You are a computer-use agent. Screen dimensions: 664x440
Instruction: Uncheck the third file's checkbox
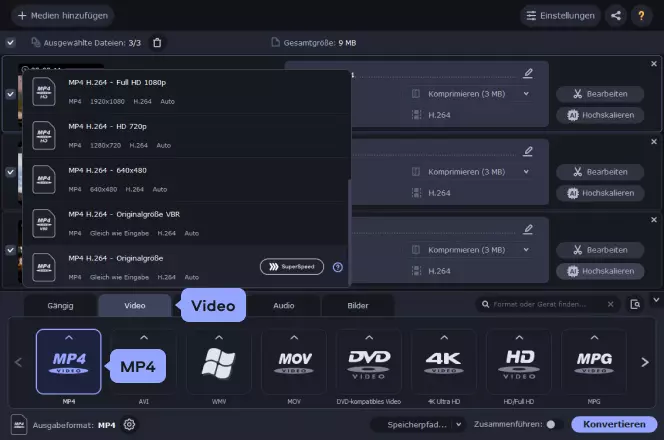pos(11,250)
